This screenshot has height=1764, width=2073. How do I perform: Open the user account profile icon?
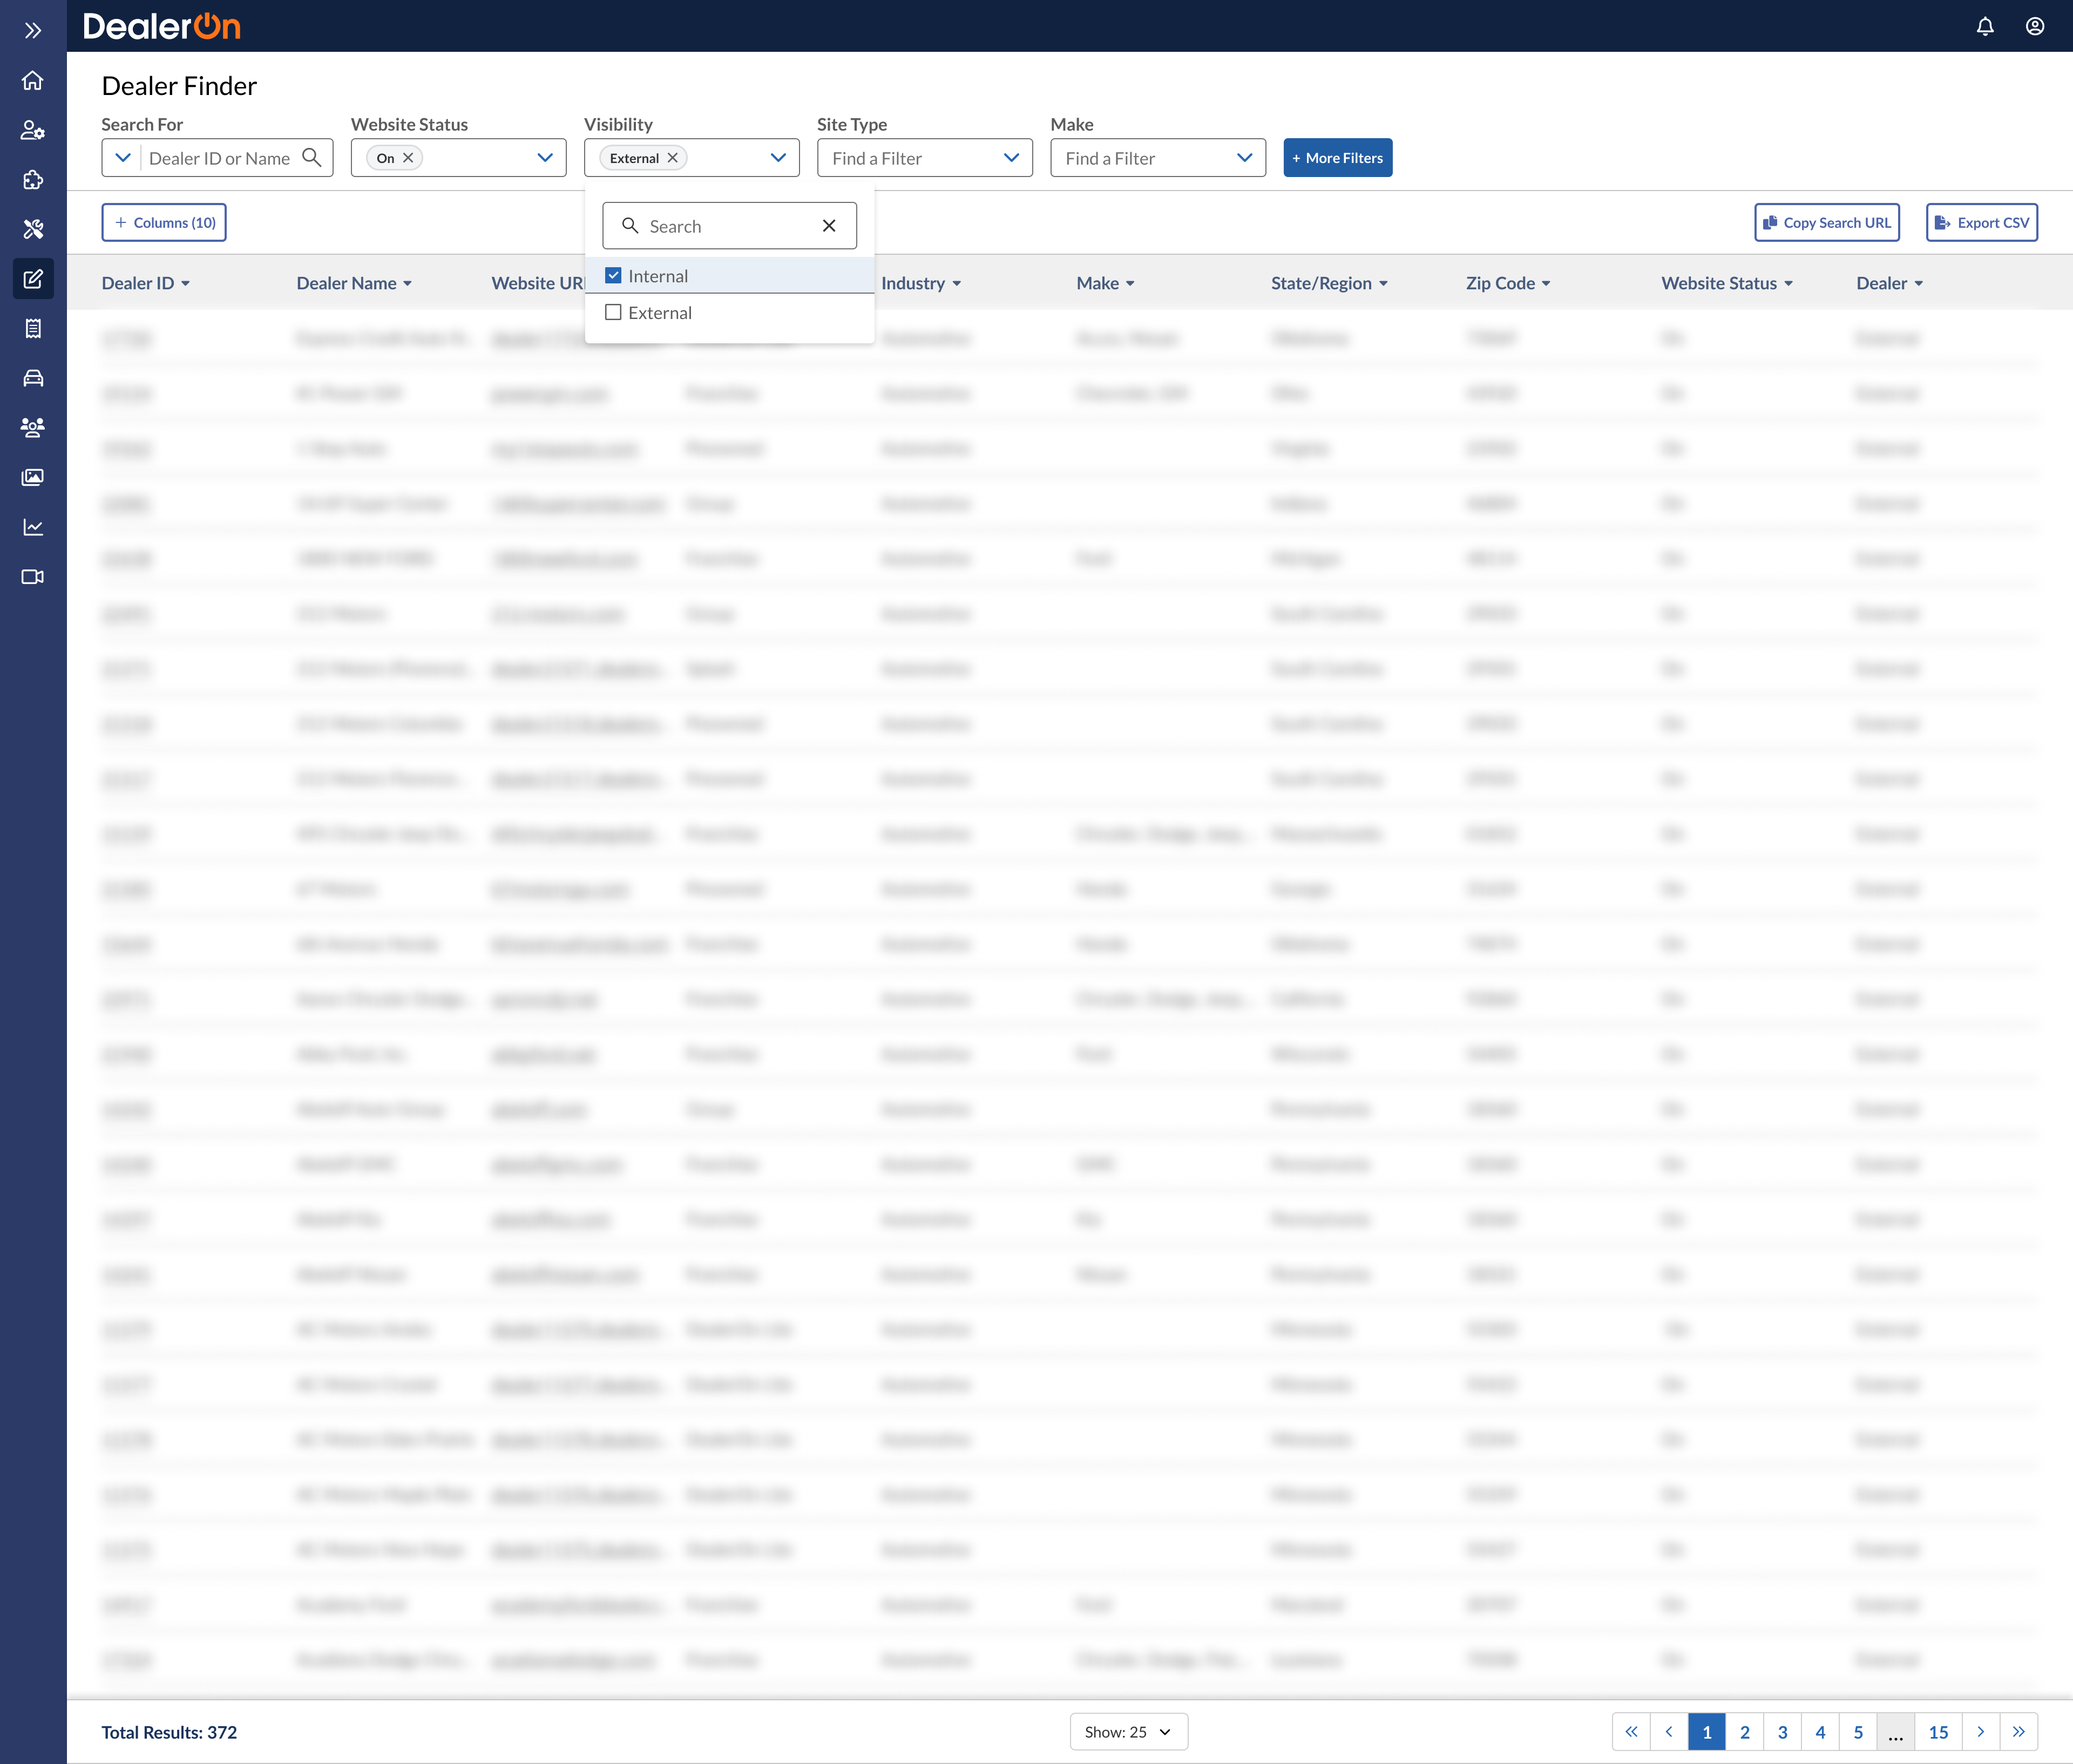tap(2035, 27)
